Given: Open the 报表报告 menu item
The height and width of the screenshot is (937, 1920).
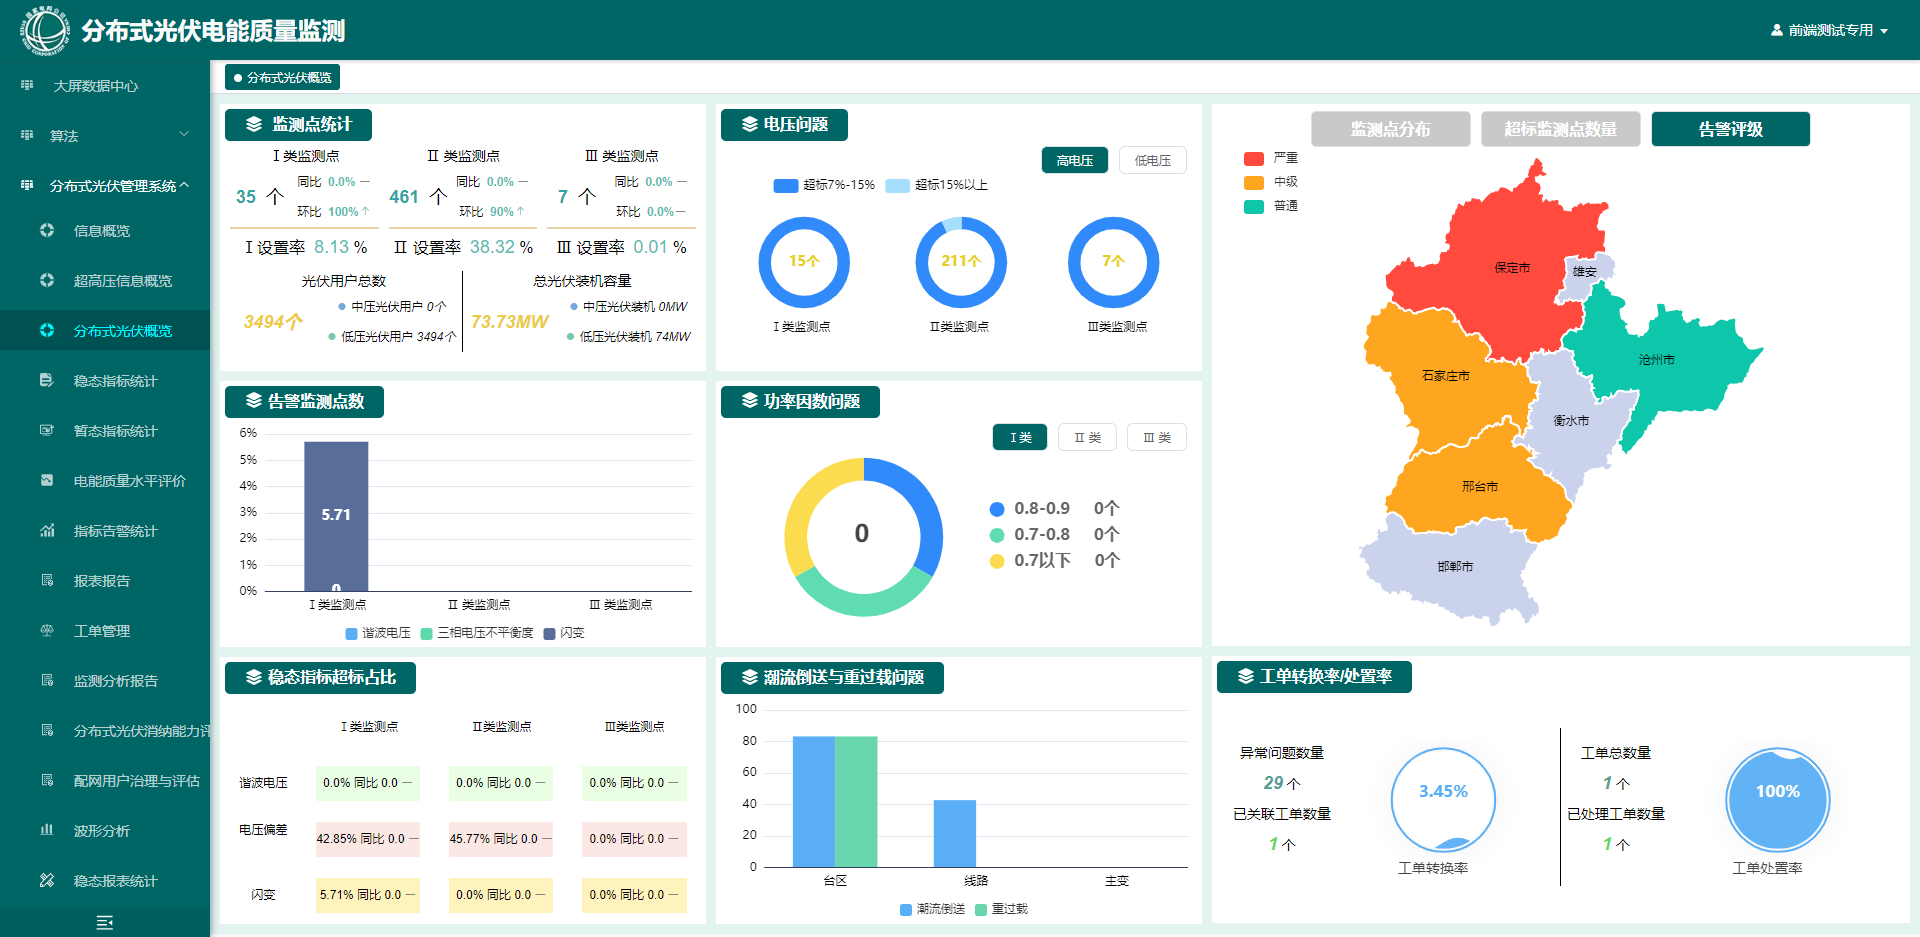Looking at the screenshot, I should (105, 581).
